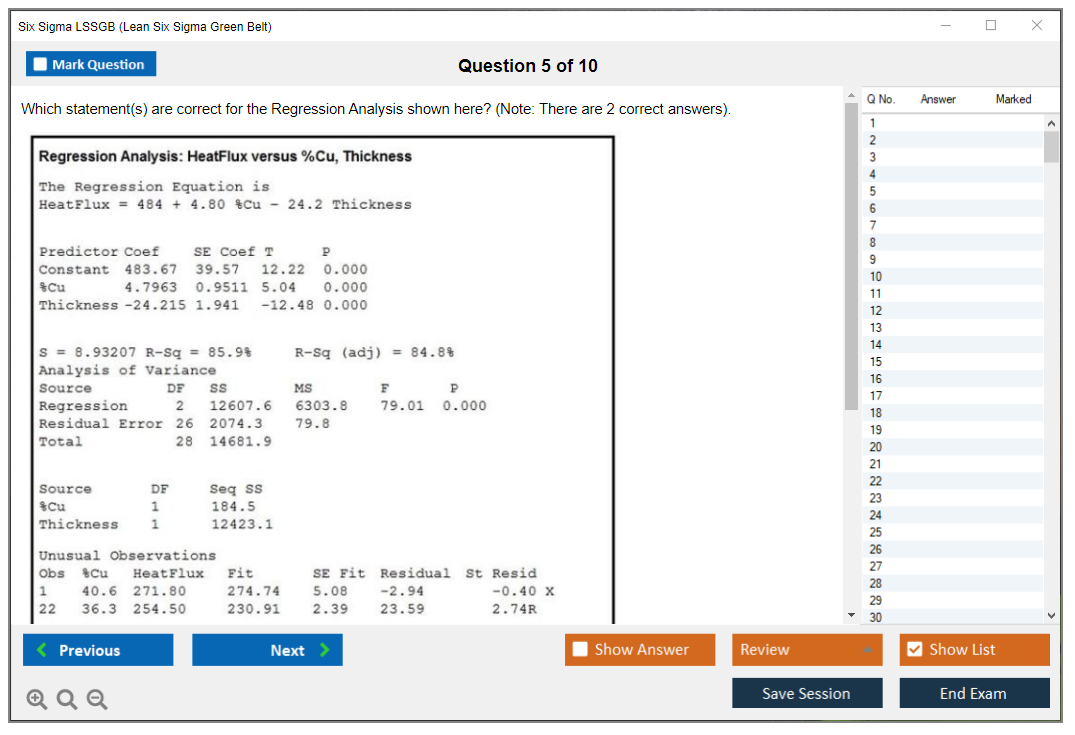Click the End Exam button
Screen dimensions: 1075x735
(974, 693)
